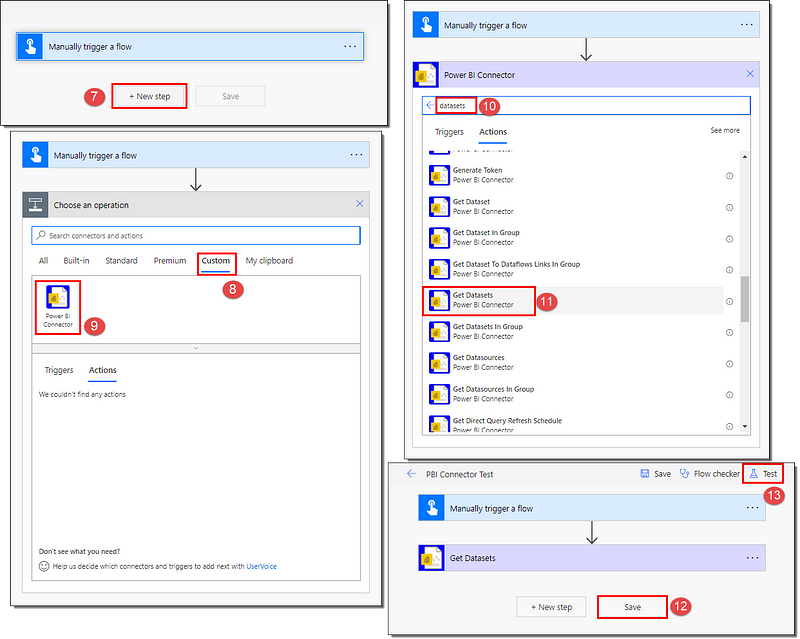This screenshot has height=639, width=800.
Task: Click the back arrow beside PBI Connector Test
Action: click(410, 474)
